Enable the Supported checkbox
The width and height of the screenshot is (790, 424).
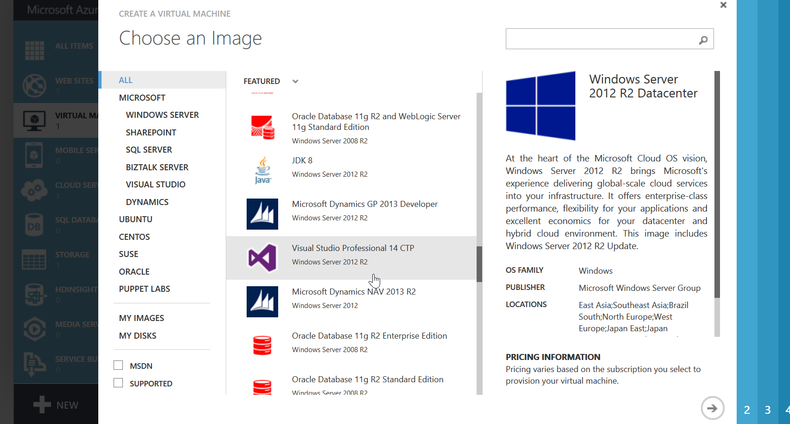(x=118, y=383)
